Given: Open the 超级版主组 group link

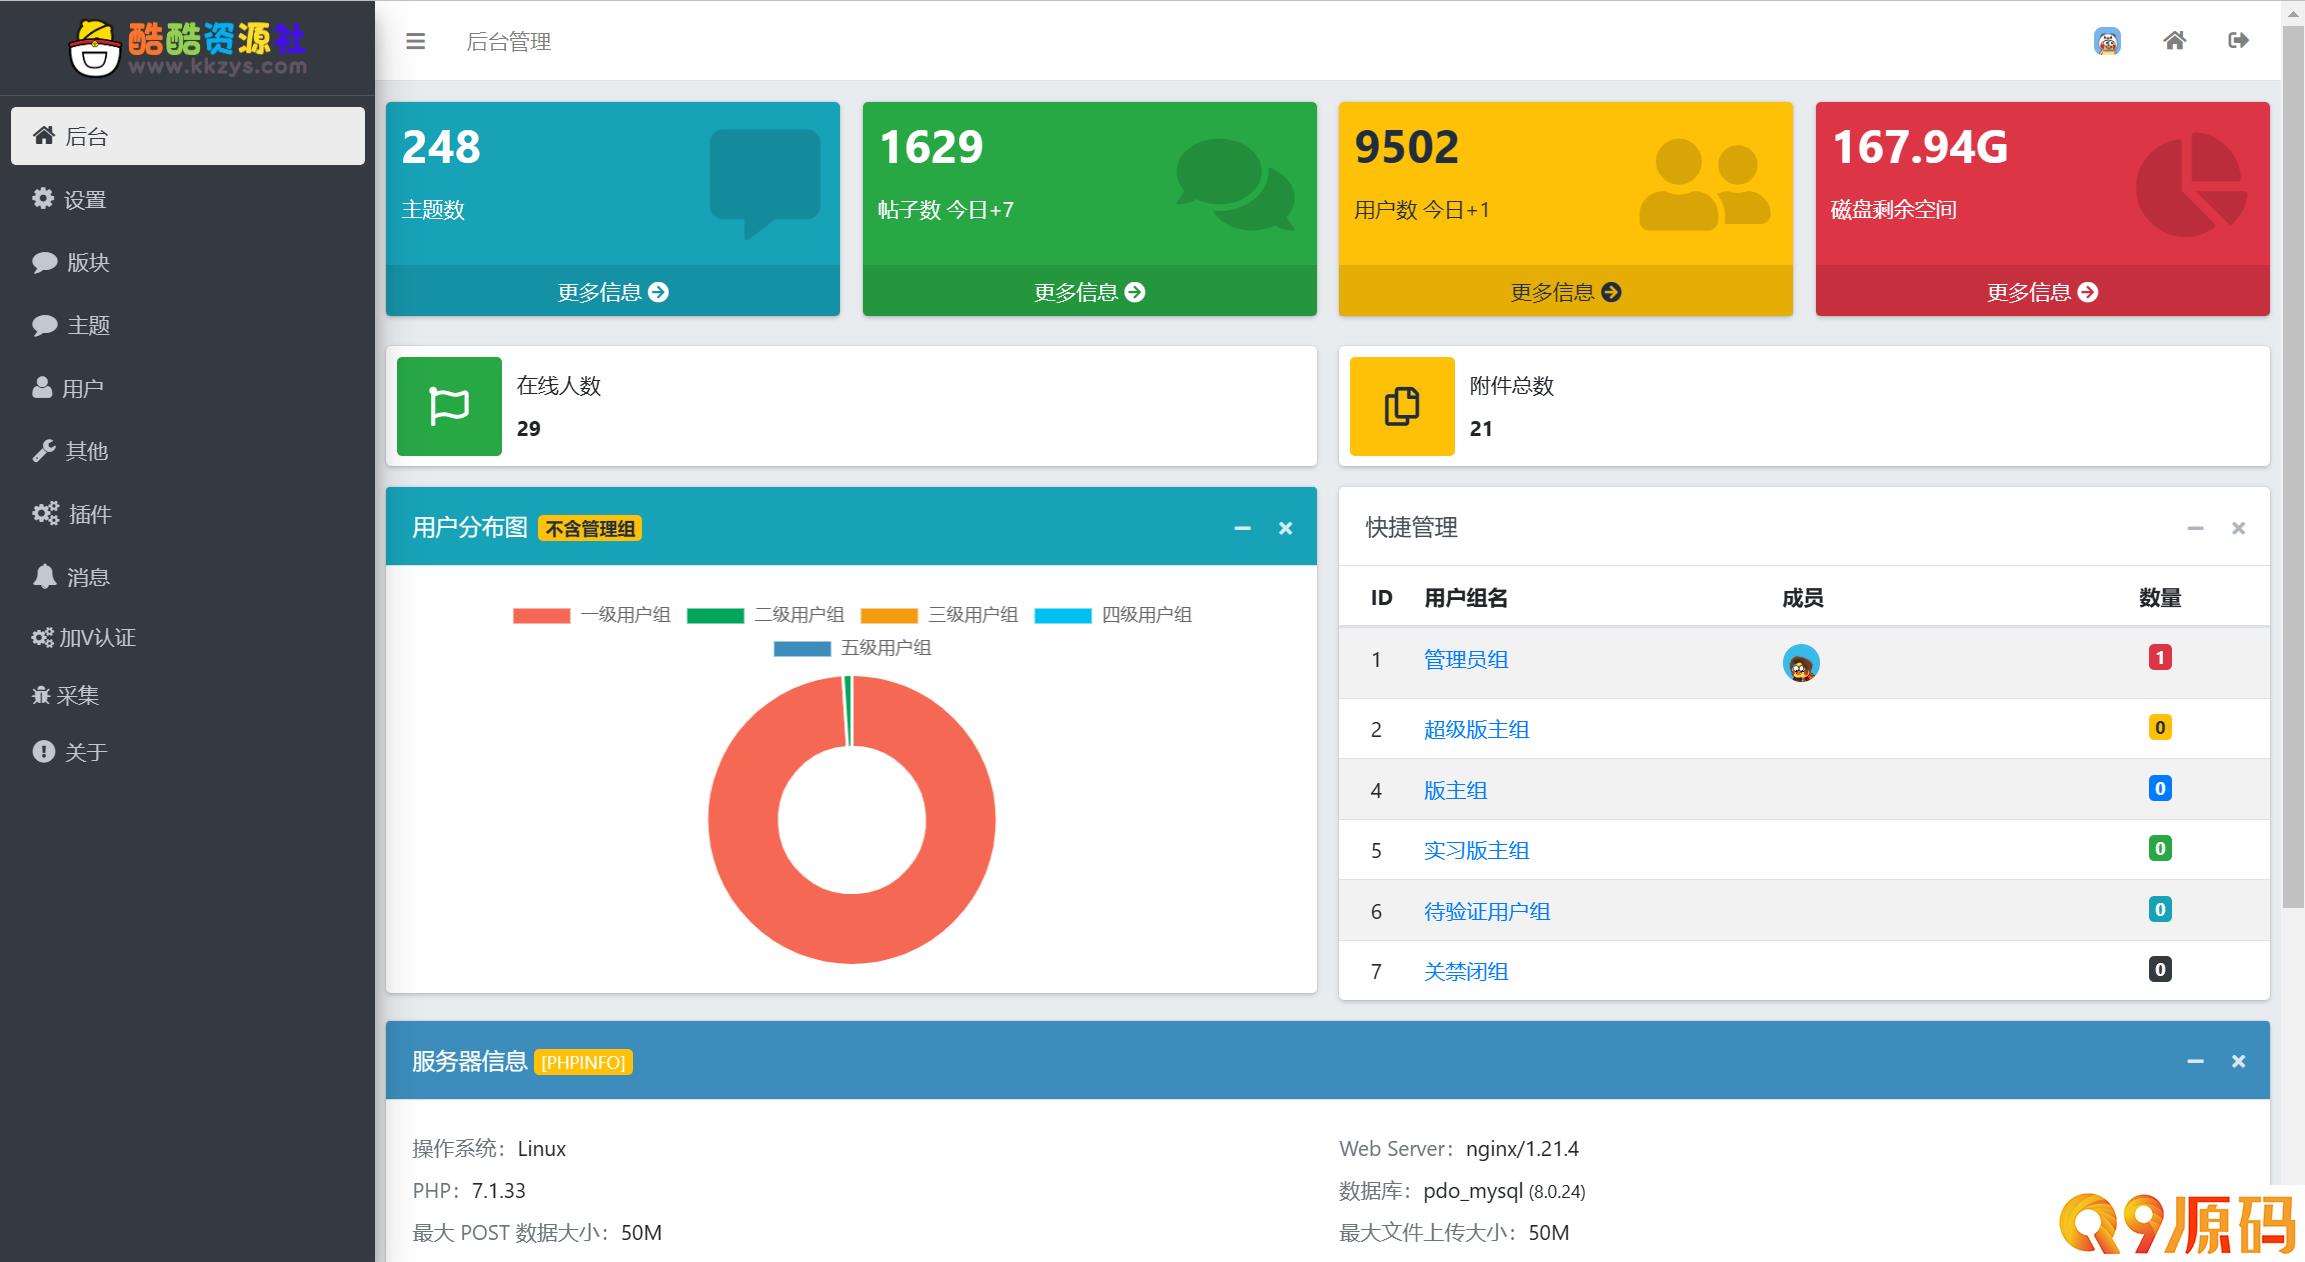Looking at the screenshot, I should click(1477, 730).
